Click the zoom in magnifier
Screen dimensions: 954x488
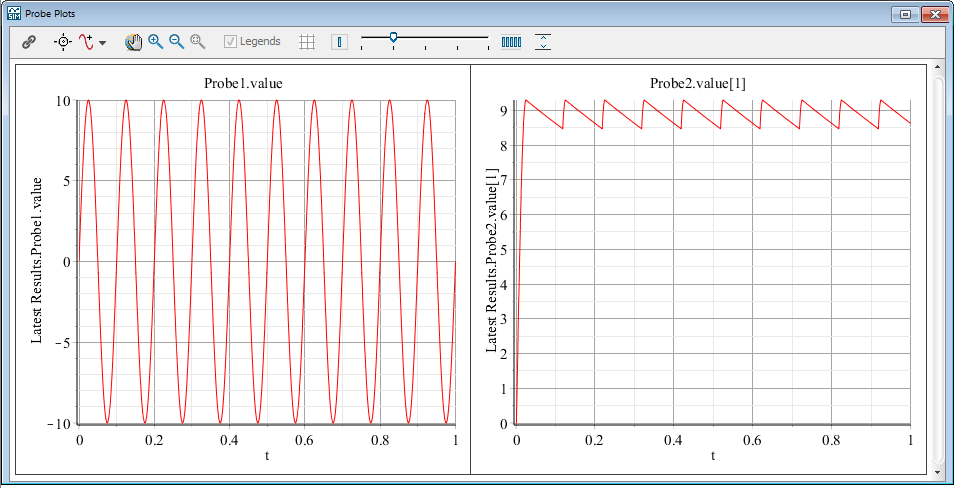[x=155, y=42]
